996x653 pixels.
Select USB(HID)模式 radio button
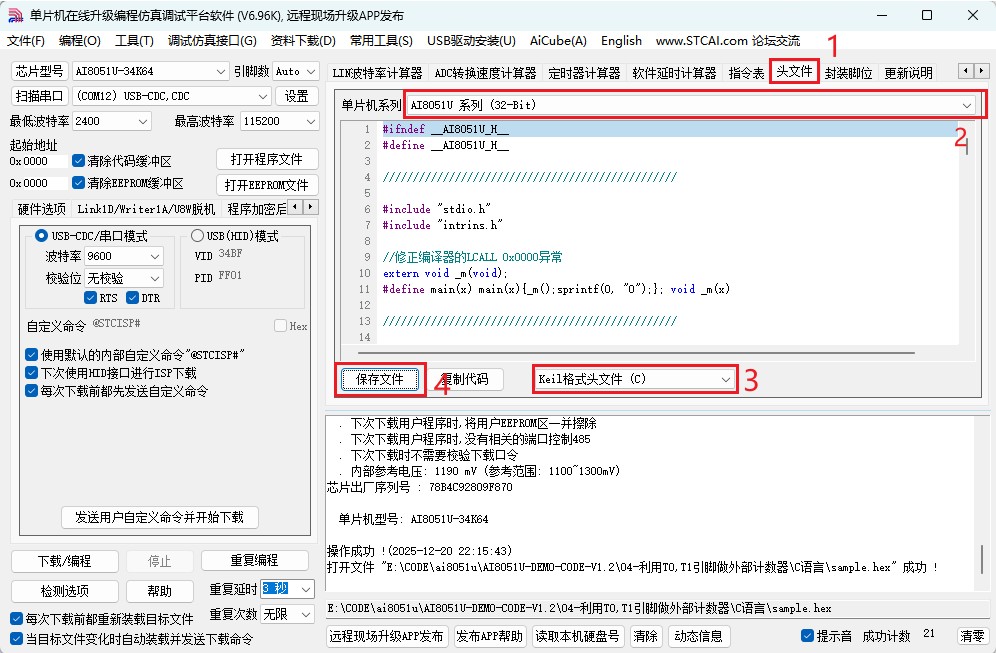[x=200, y=236]
